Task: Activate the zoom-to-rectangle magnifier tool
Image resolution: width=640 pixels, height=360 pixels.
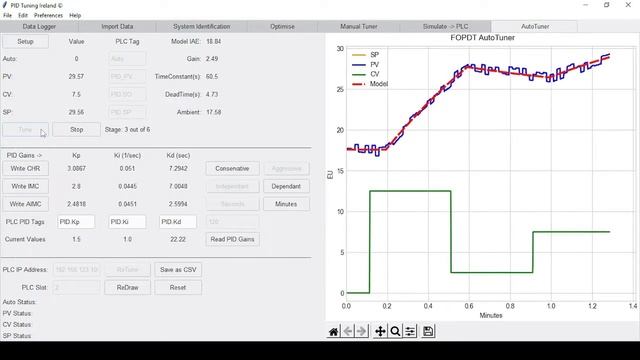Action: 395,331
